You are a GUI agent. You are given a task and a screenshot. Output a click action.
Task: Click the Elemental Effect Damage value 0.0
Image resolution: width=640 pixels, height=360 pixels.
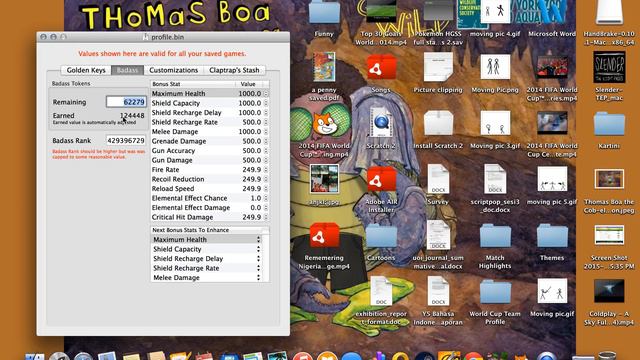(x=256, y=208)
